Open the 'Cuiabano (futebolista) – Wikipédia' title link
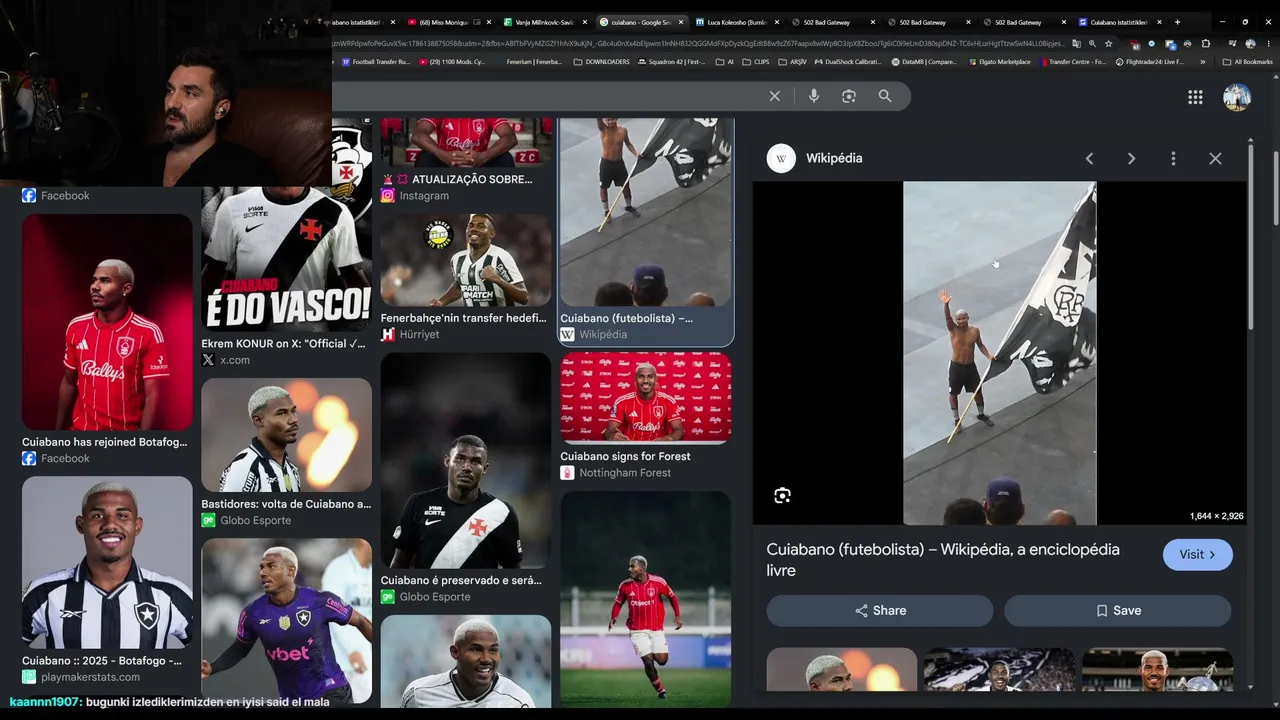Image resolution: width=1280 pixels, height=720 pixels. pyautogui.click(x=943, y=560)
